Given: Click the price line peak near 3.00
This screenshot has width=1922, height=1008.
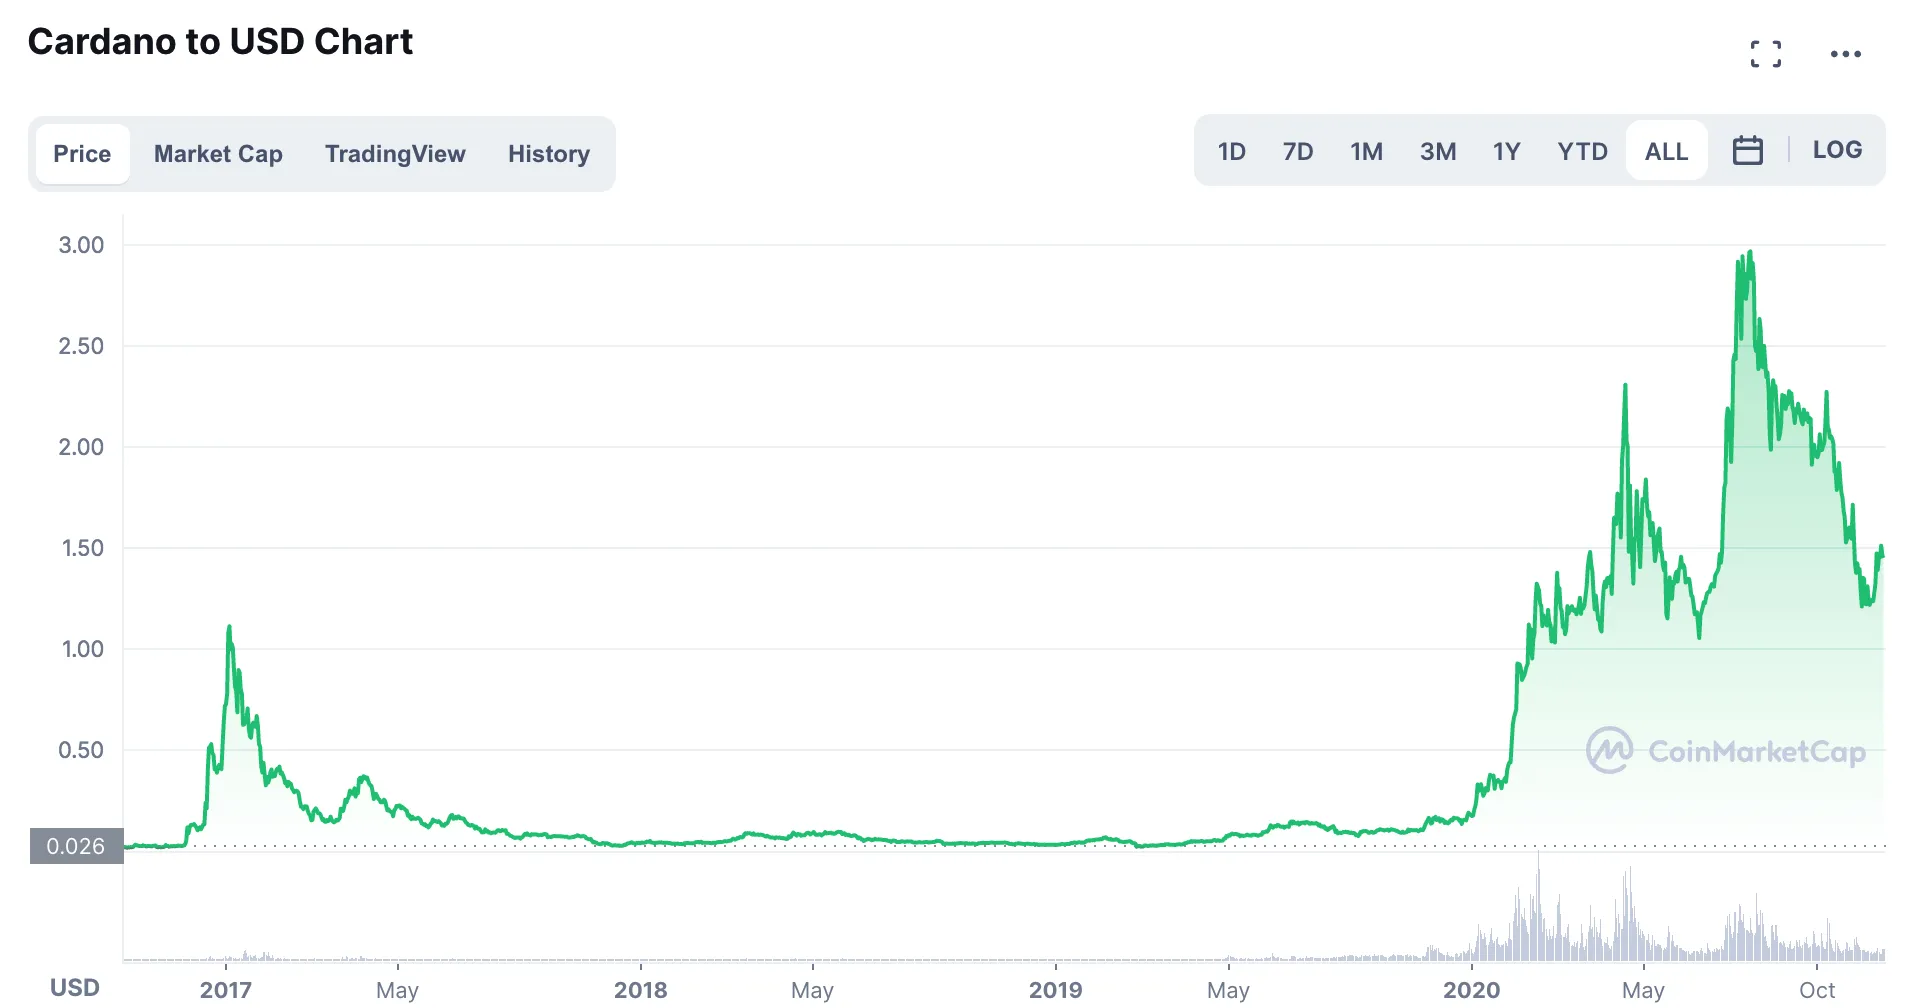Looking at the screenshot, I should (1749, 252).
